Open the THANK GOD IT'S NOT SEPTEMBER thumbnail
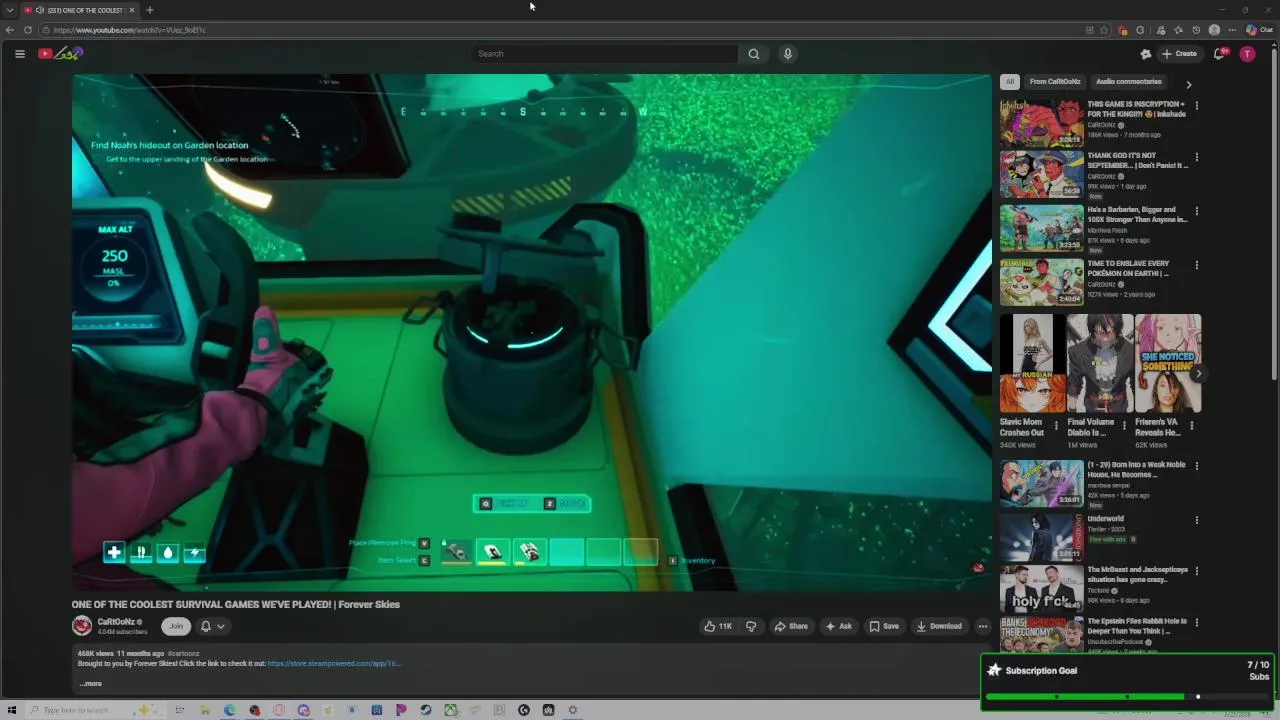The width and height of the screenshot is (1280, 720). tap(1041, 175)
